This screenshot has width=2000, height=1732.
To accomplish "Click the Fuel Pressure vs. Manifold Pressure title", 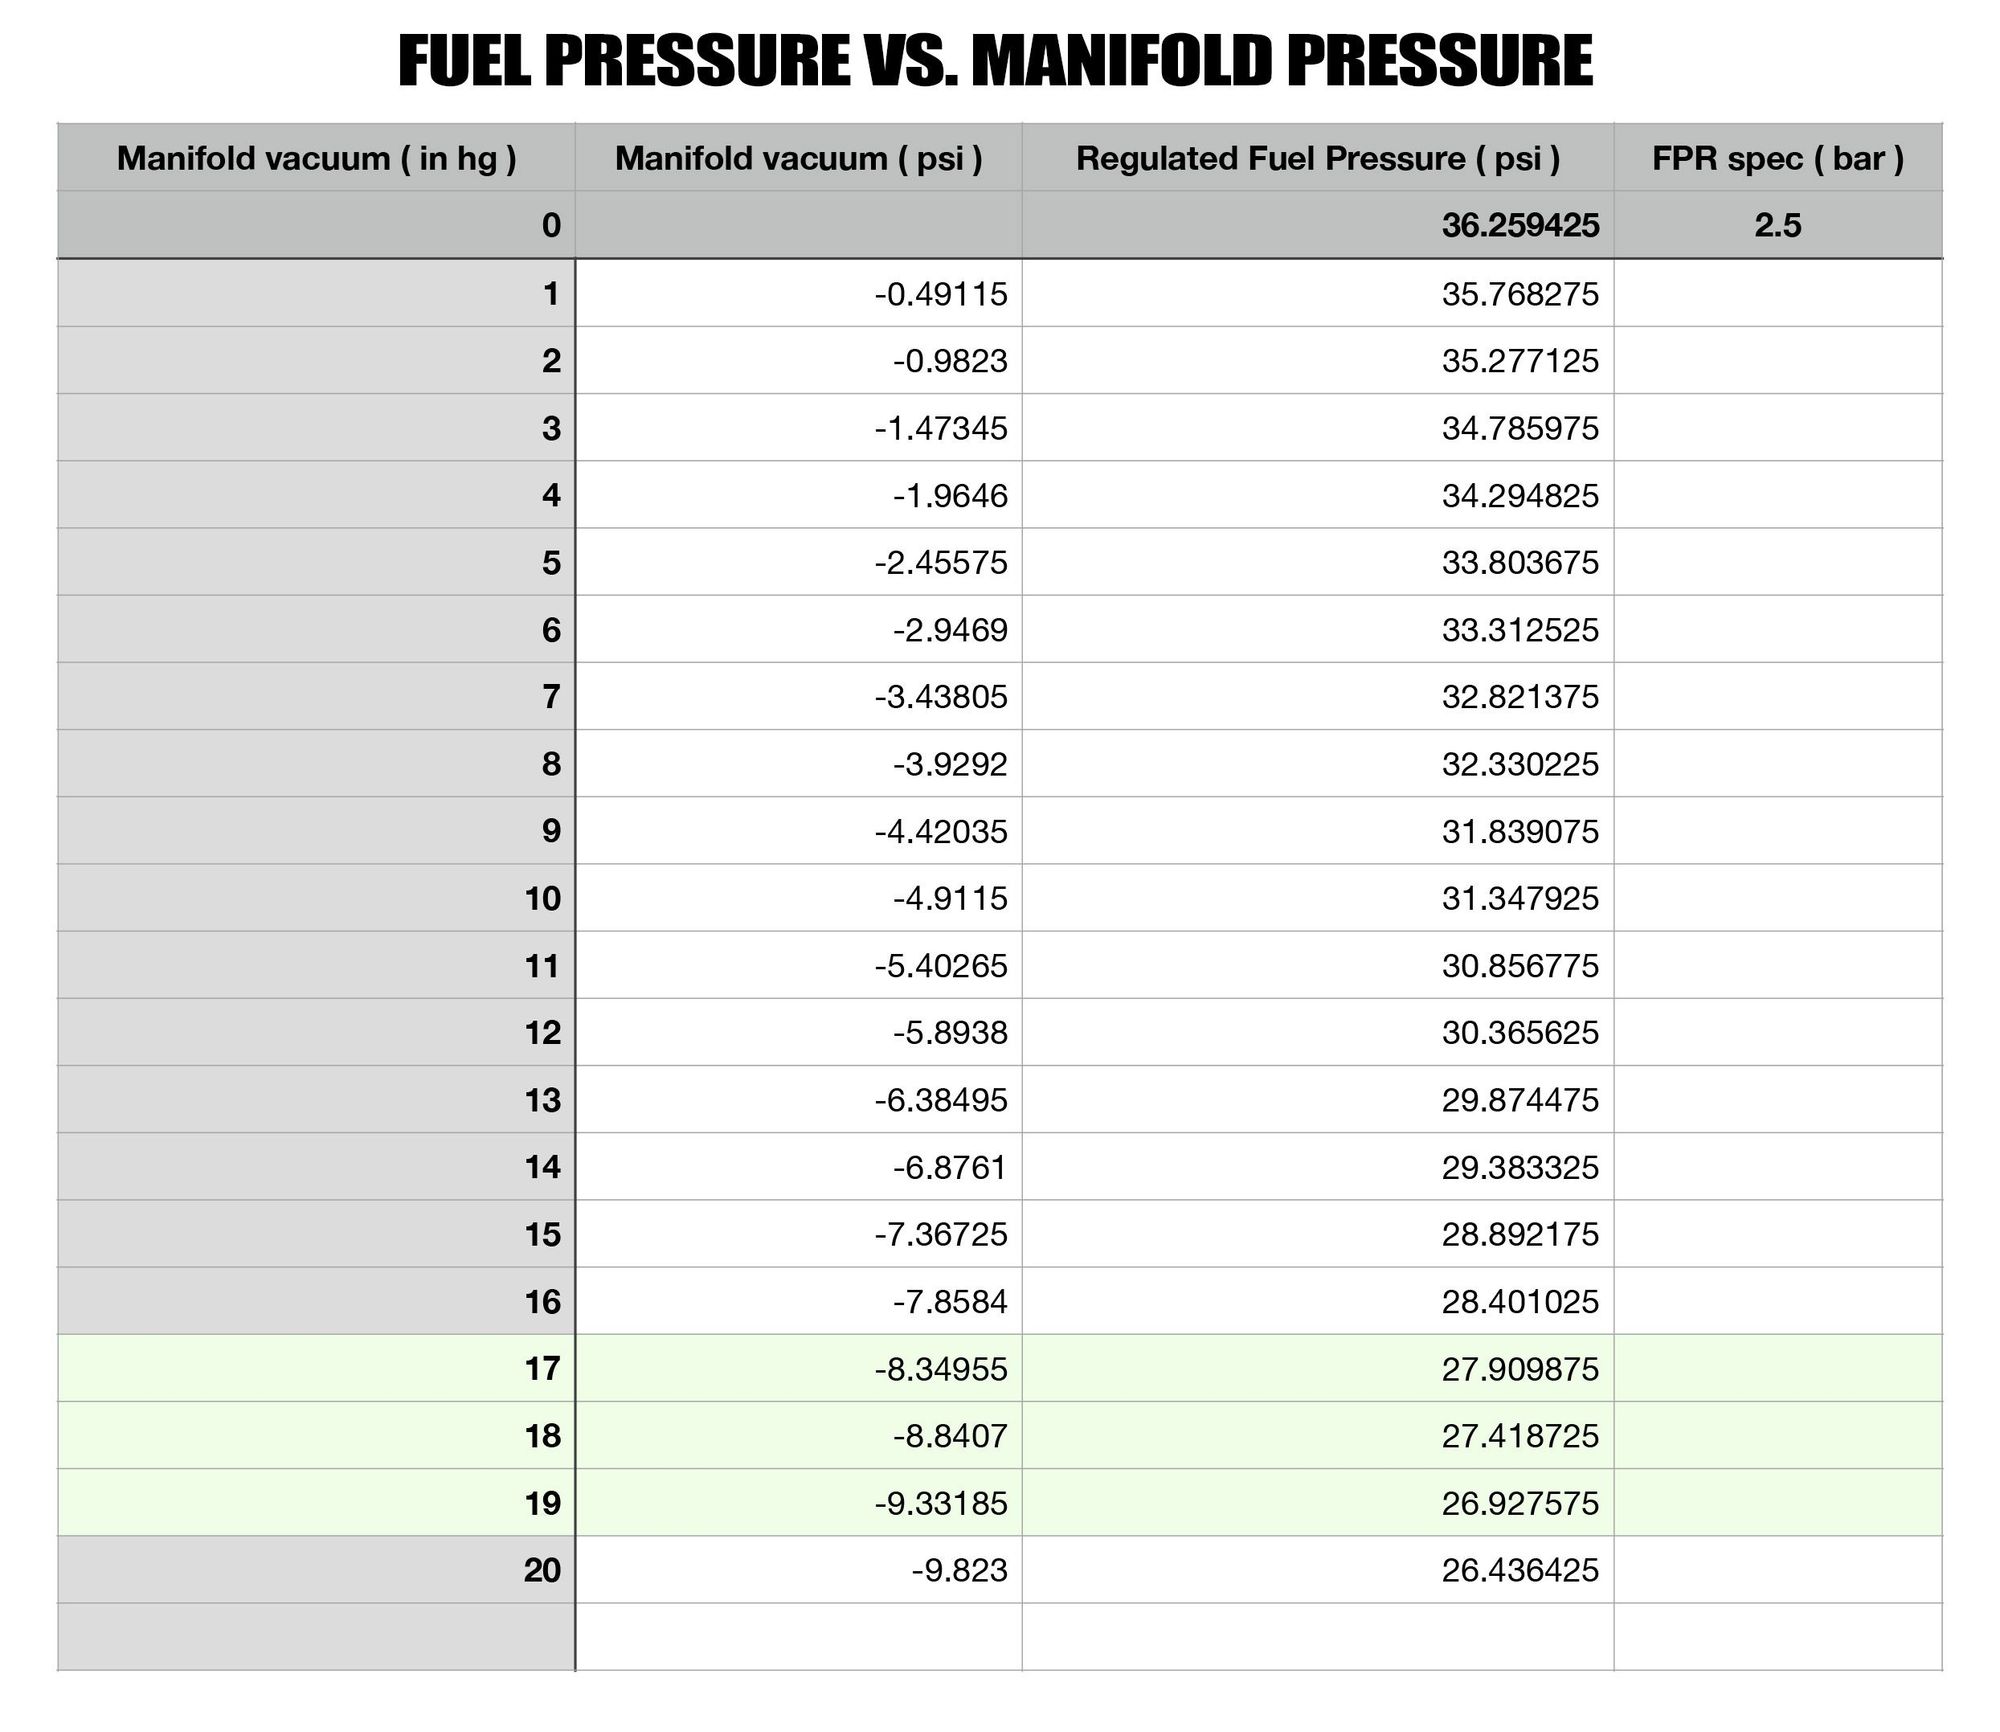I will click(x=995, y=62).
